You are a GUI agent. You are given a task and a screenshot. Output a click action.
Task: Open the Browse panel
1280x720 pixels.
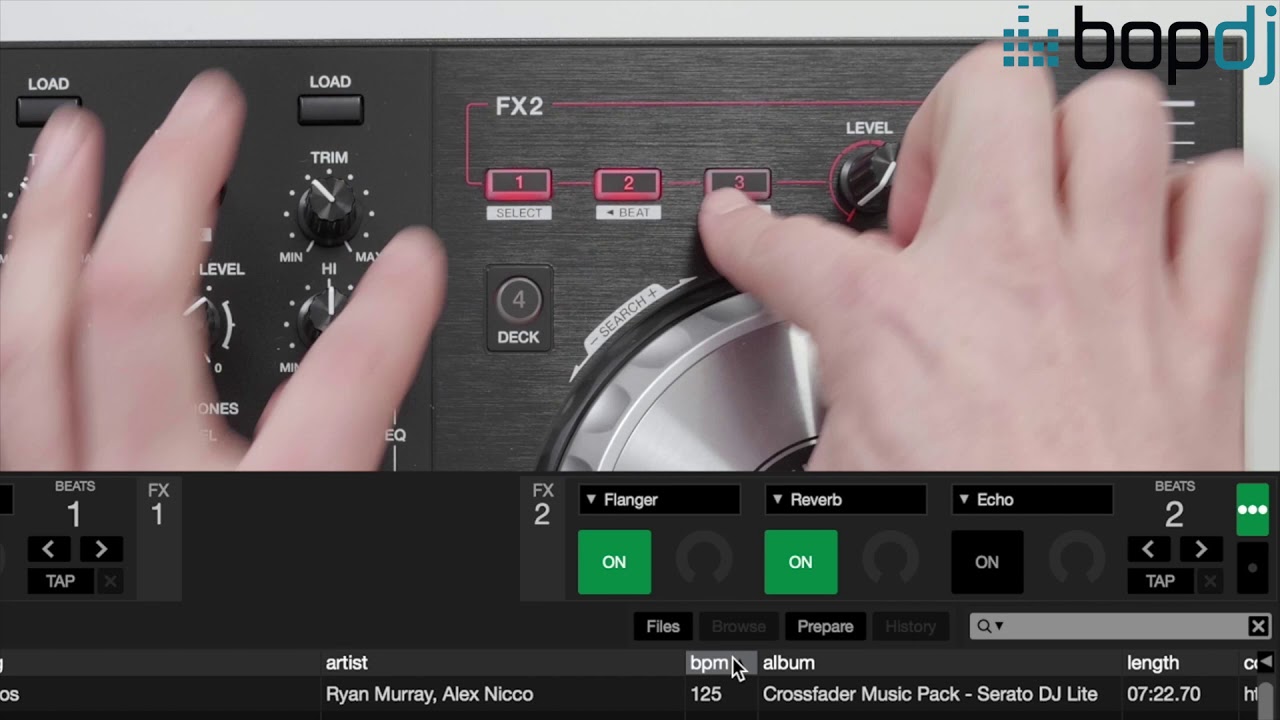pos(738,626)
